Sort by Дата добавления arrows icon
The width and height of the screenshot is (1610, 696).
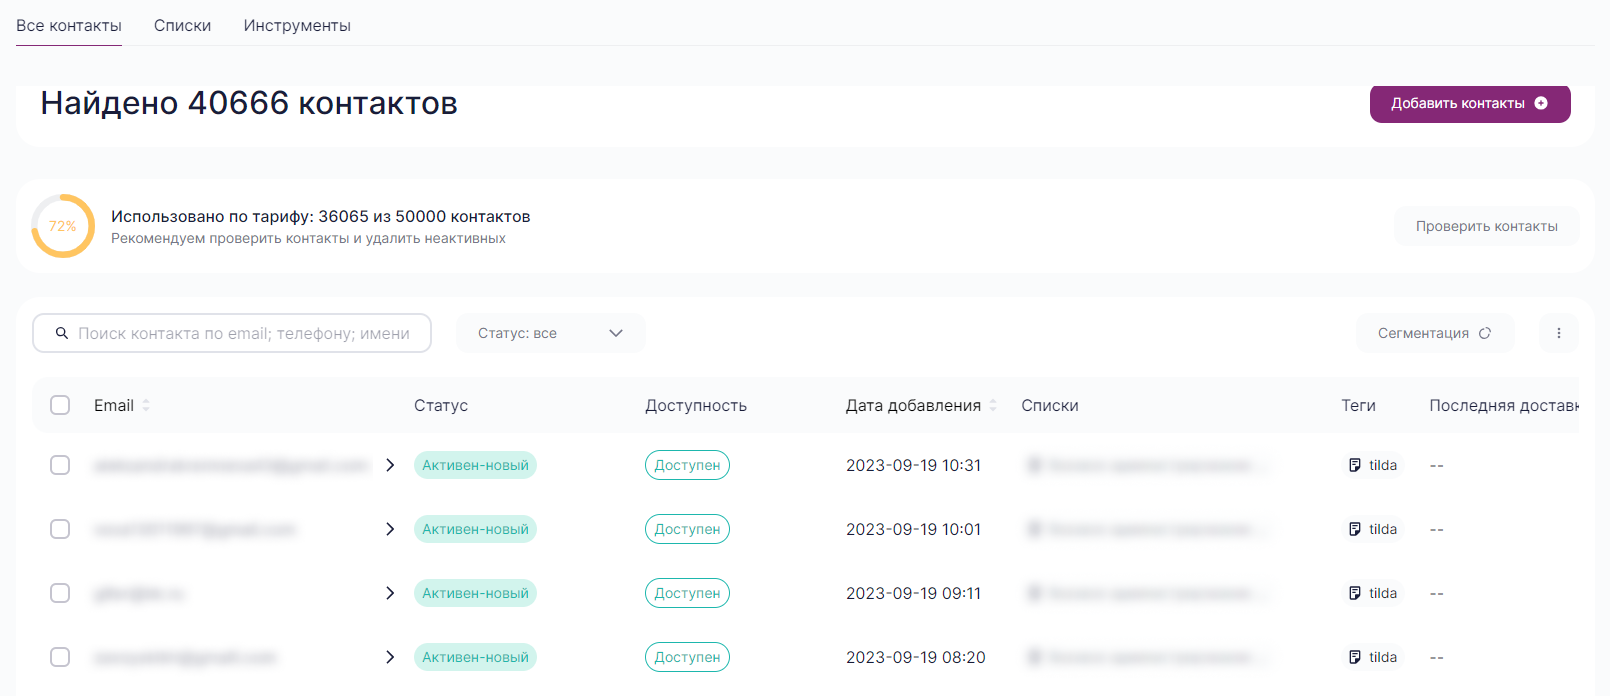(x=993, y=405)
